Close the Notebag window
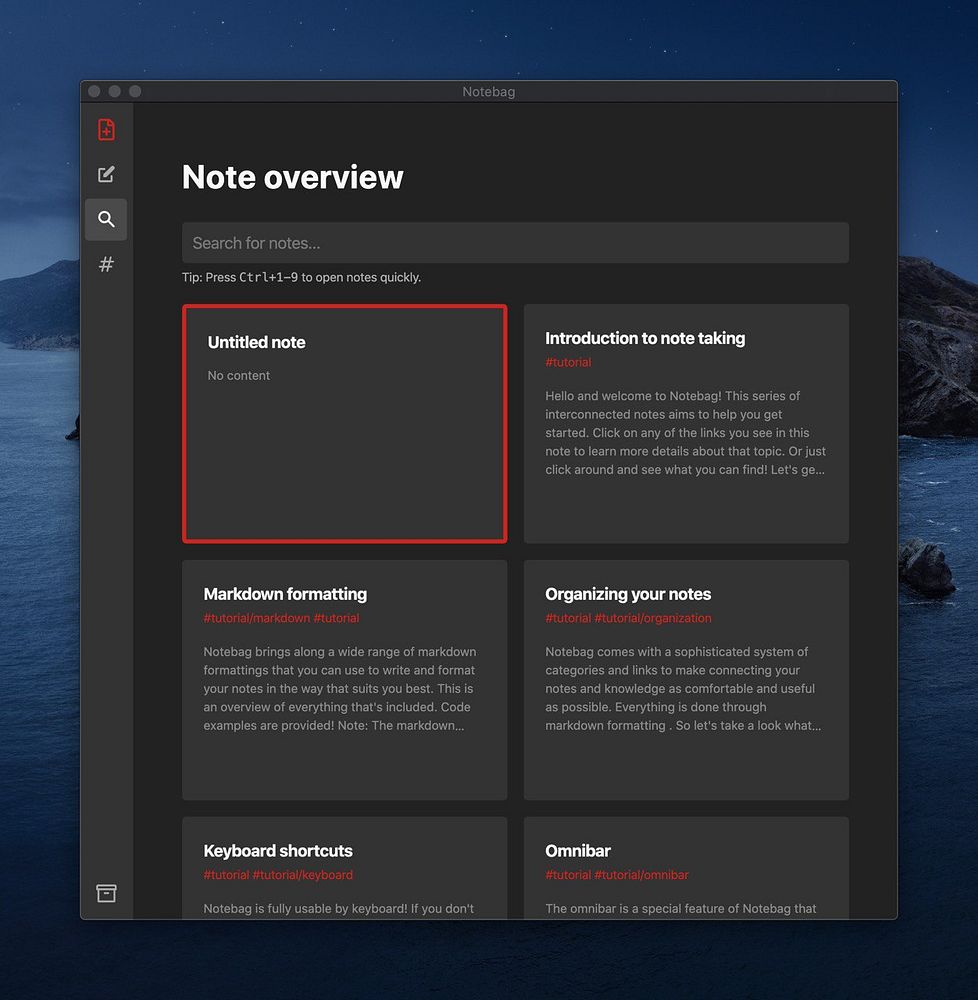 coord(94,91)
